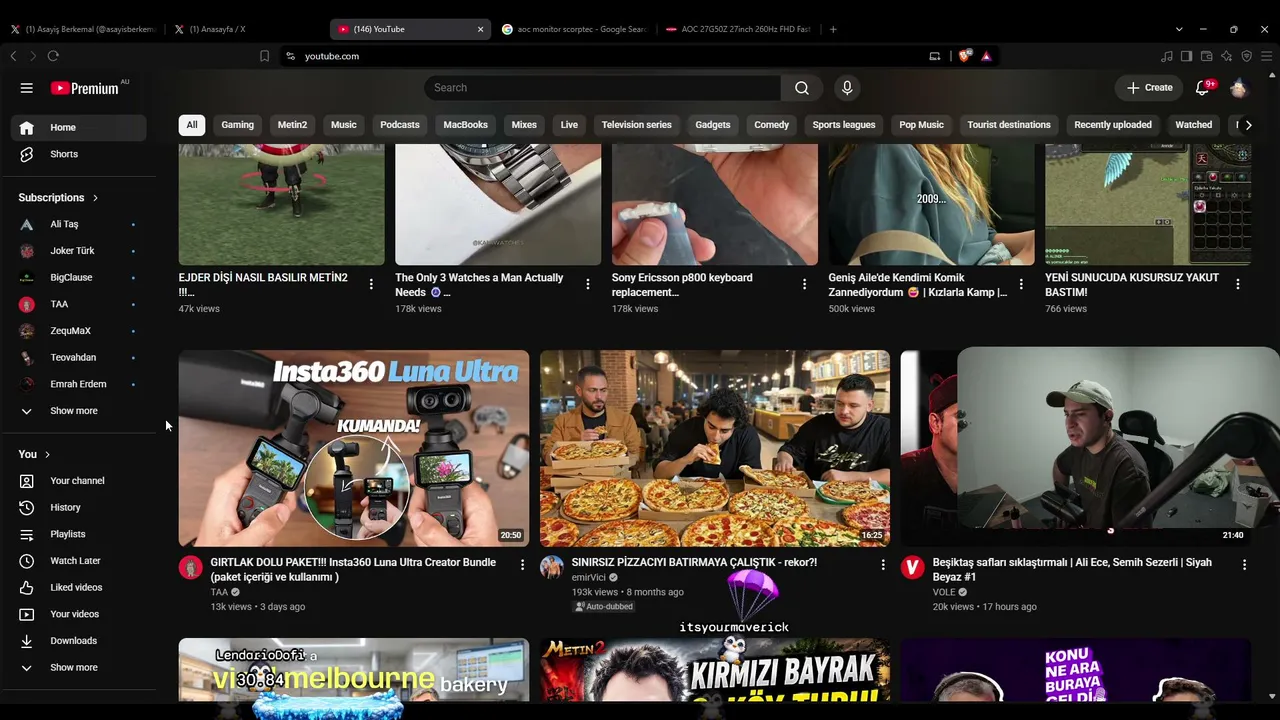Screen dimensions: 1280x720
Task: Open options for The Only 3 Watches video
Action: pyautogui.click(x=588, y=284)
